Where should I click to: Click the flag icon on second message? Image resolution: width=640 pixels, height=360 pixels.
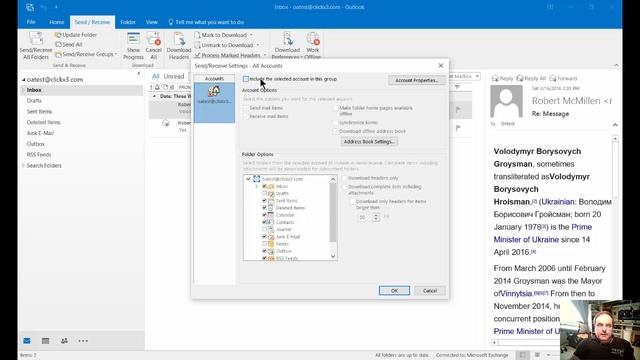tap(458, 128)
